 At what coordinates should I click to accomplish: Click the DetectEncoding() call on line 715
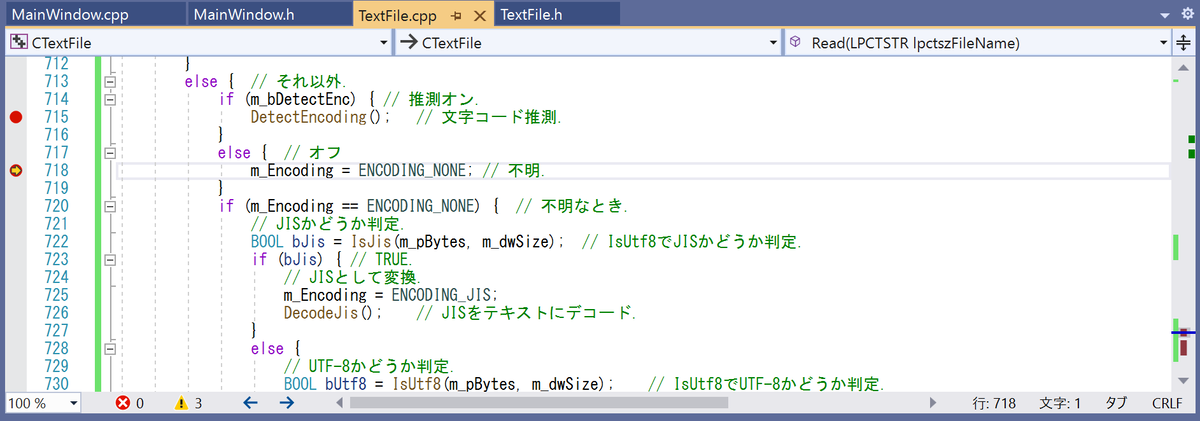pos(320,118)
